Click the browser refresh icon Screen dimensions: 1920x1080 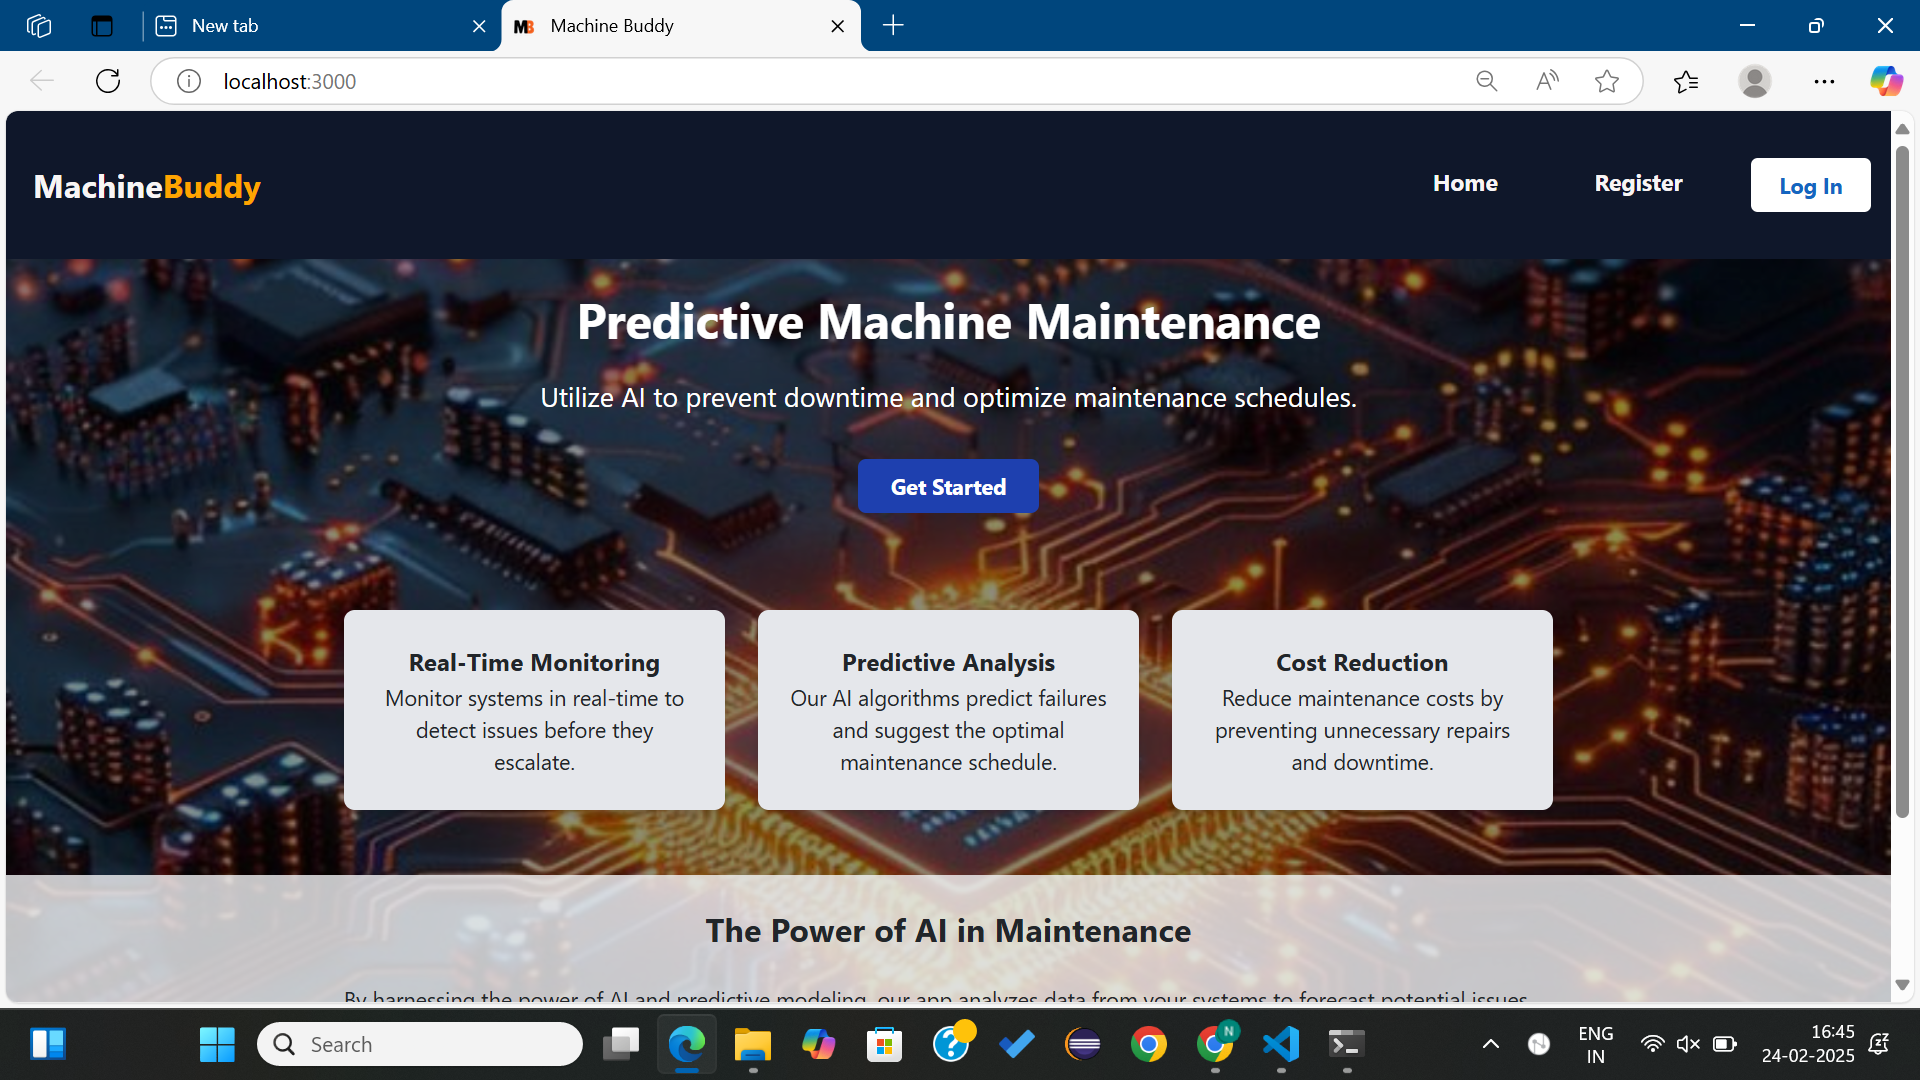[x=108, y=81]
